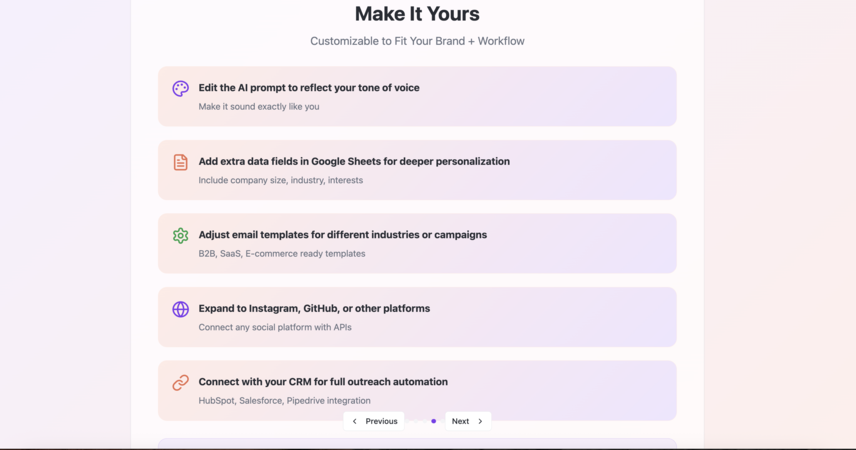Click the green gear icon
Image resolution: width=856 pixels, height=450 pixels.
[181, 235]
